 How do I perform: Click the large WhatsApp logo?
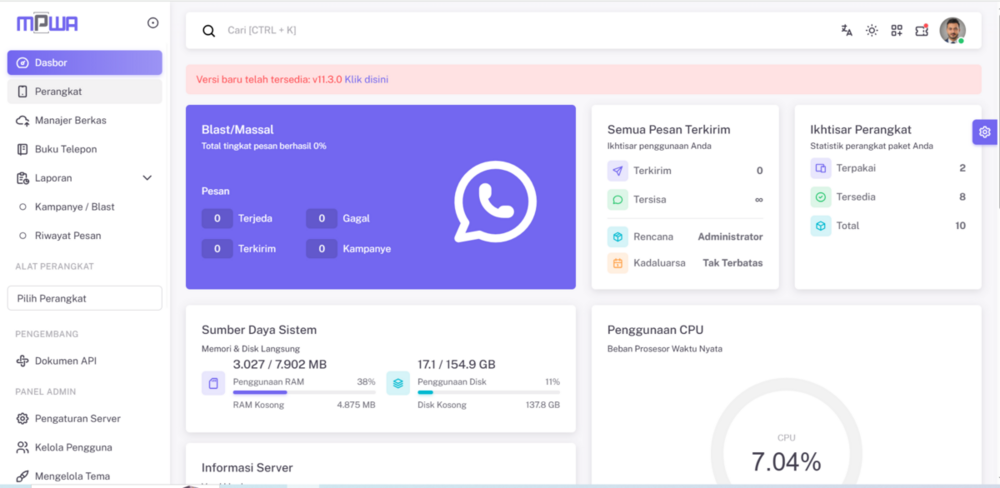point(496,202)
